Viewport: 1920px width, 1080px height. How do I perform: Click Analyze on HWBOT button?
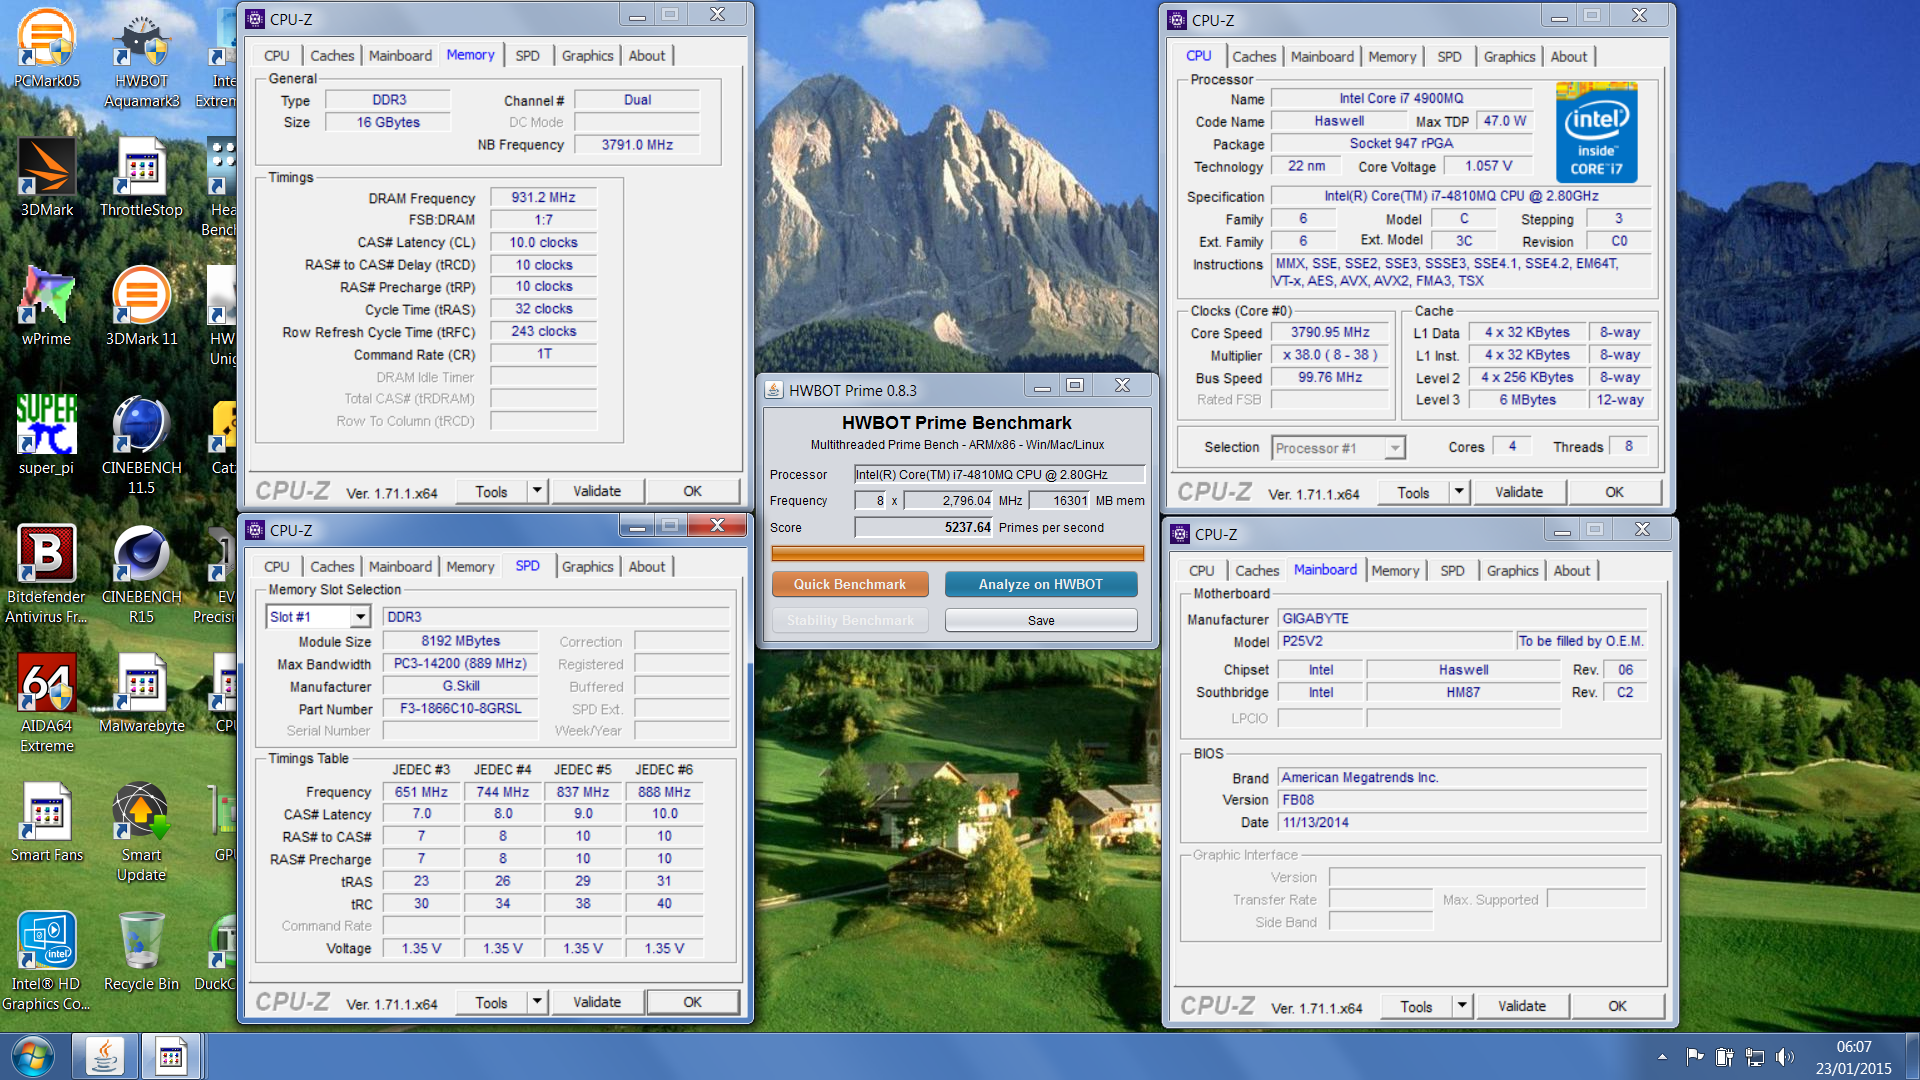click(1040, 584)
